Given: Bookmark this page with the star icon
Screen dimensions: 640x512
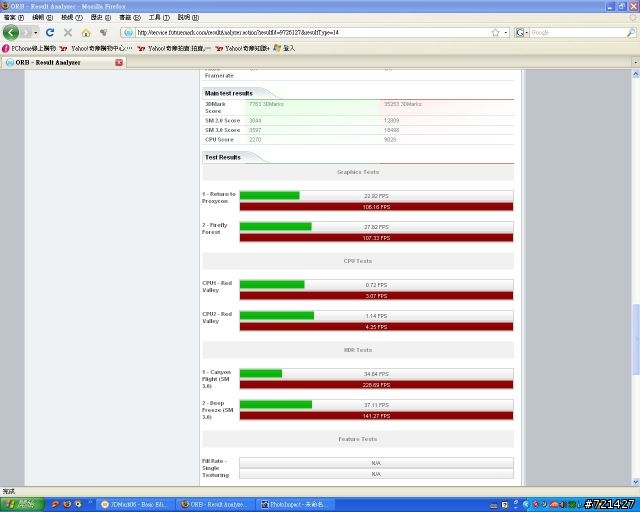Looking at the screenshot, I should [496, 32].
